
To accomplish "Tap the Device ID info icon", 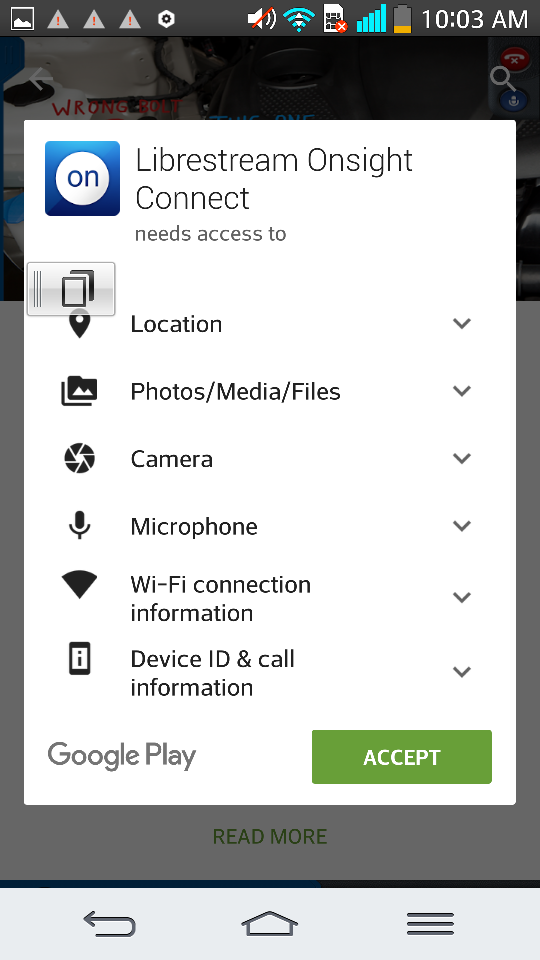I will point(80,659).
